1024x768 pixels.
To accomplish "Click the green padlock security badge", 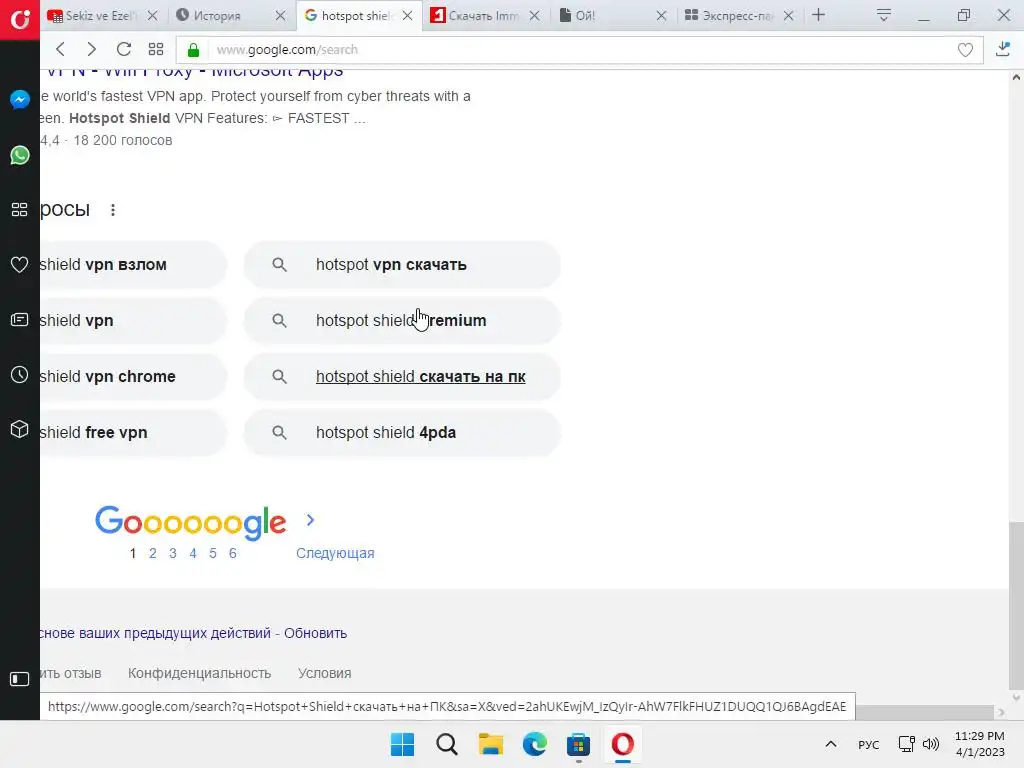I will pos(193,50).
